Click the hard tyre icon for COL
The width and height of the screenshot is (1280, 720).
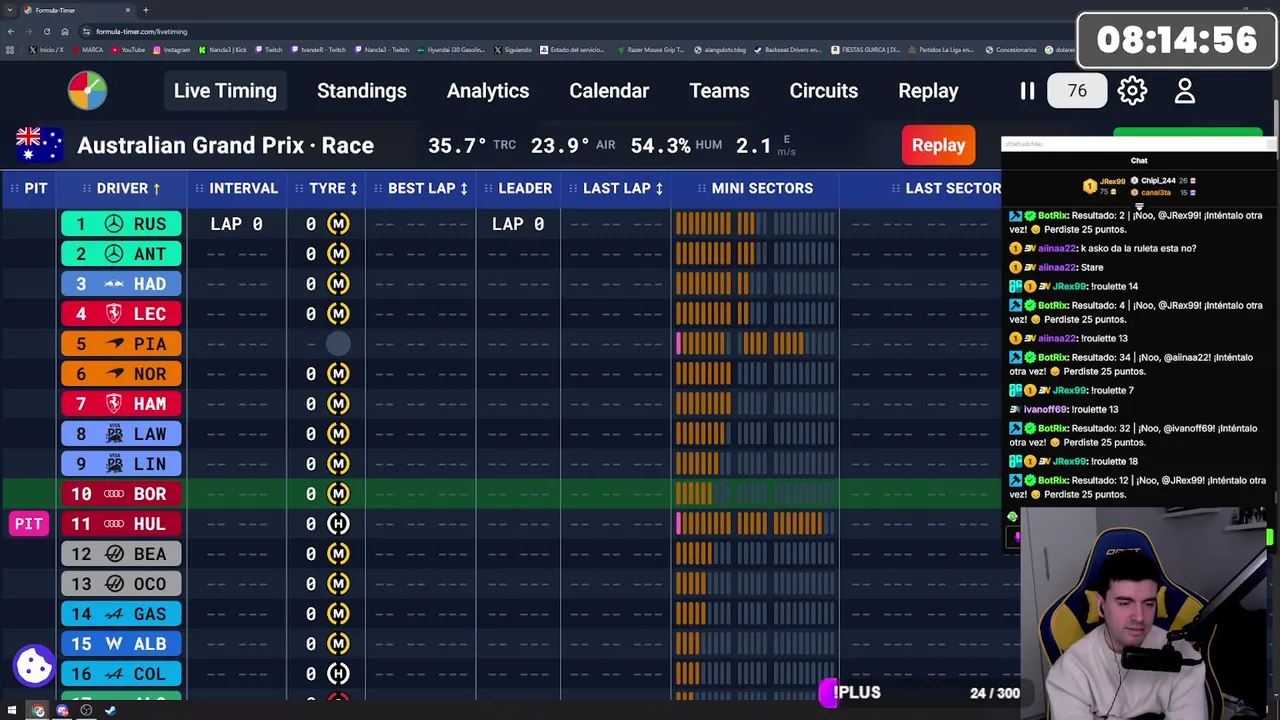[x=338, y=674]
